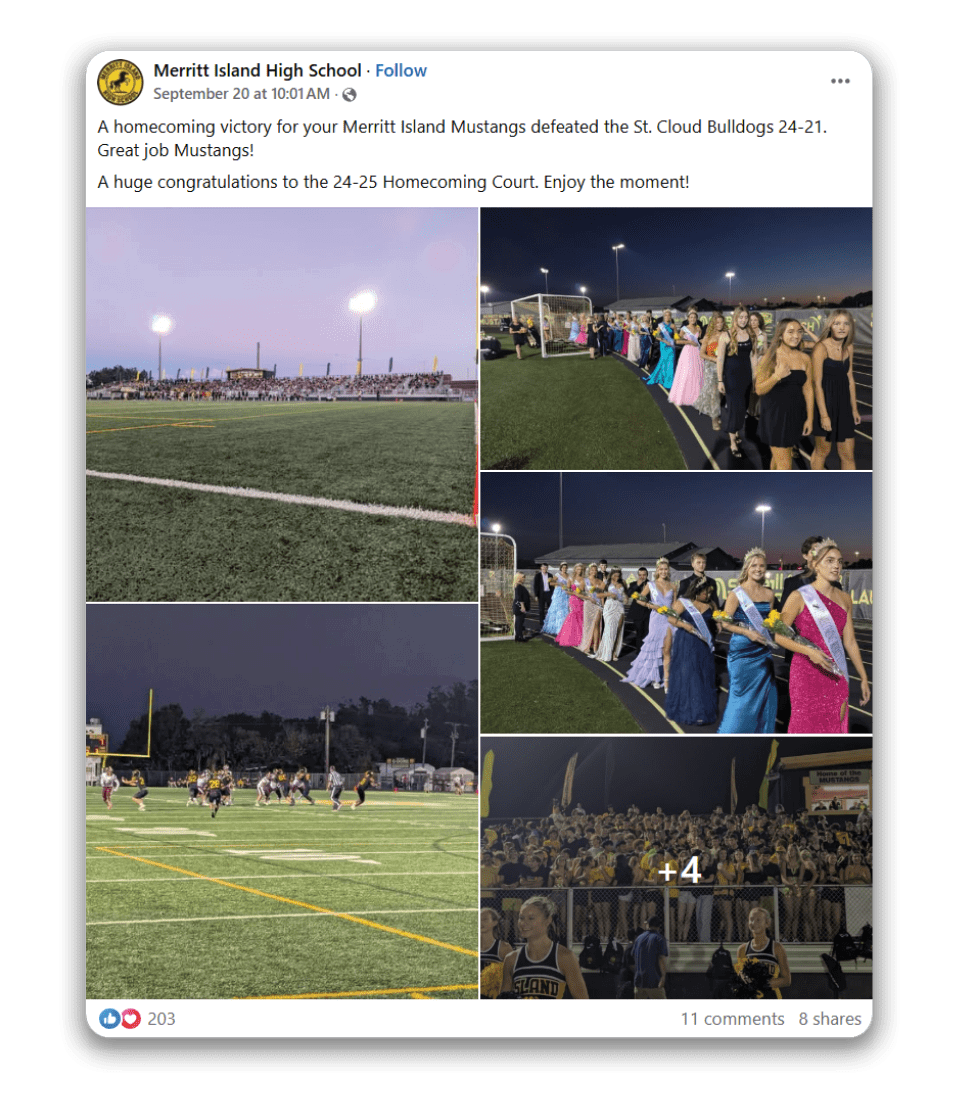This screenshot has height=1119, width=959.
Task: Open the September 20 at 10:01 AM timestamp
Action: pyautogui.click(x=241, y=94)
